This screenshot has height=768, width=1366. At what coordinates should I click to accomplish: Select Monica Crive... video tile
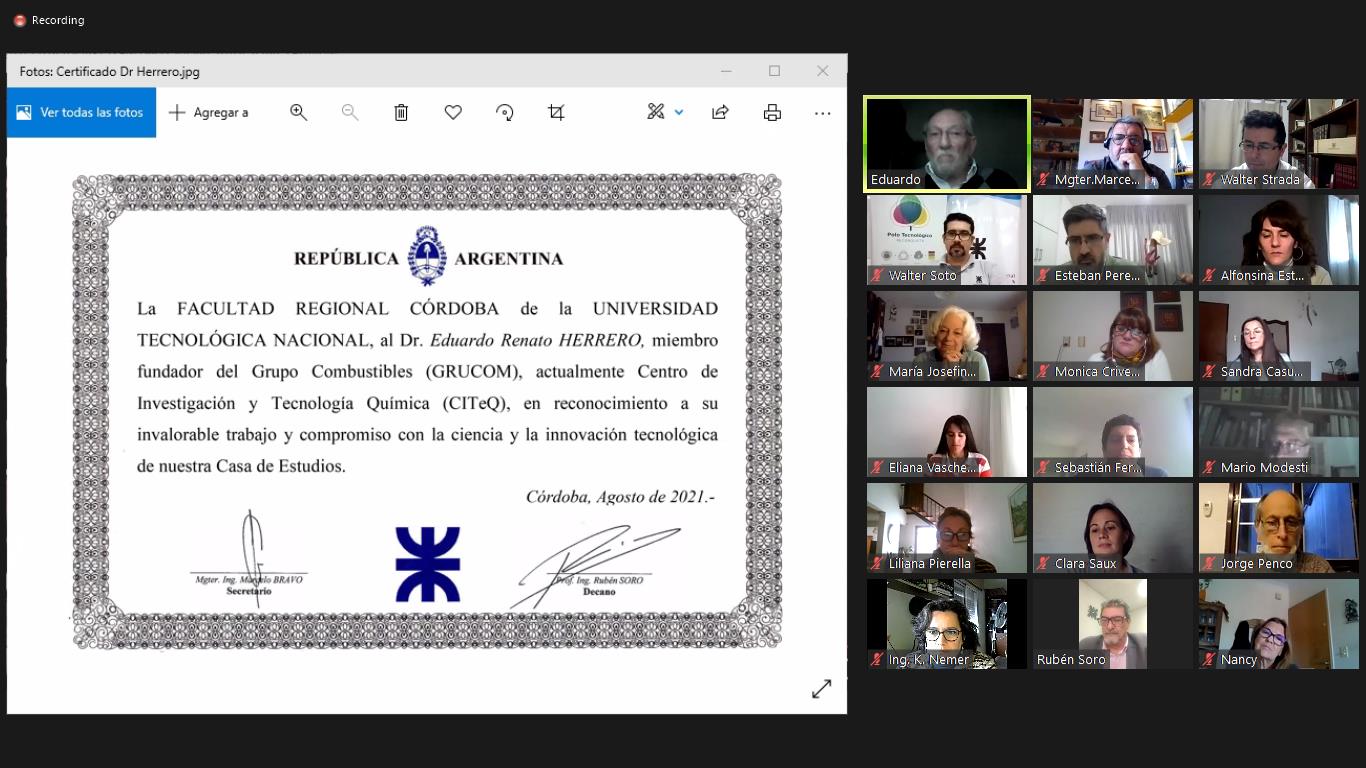tap(1113, 336)
